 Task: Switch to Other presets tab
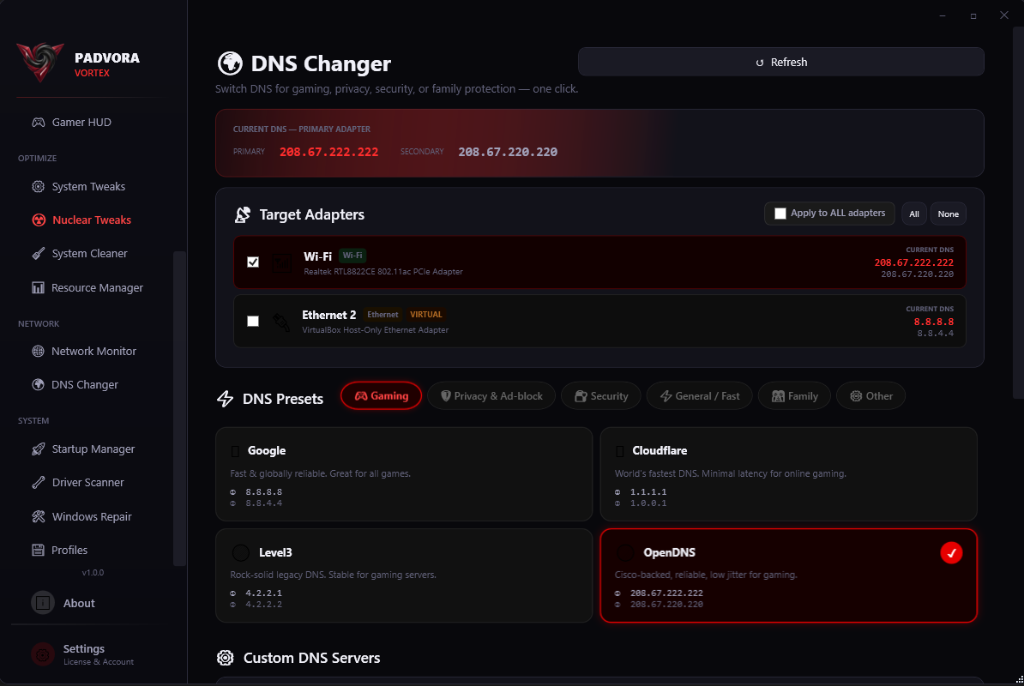tap(871, 396)
